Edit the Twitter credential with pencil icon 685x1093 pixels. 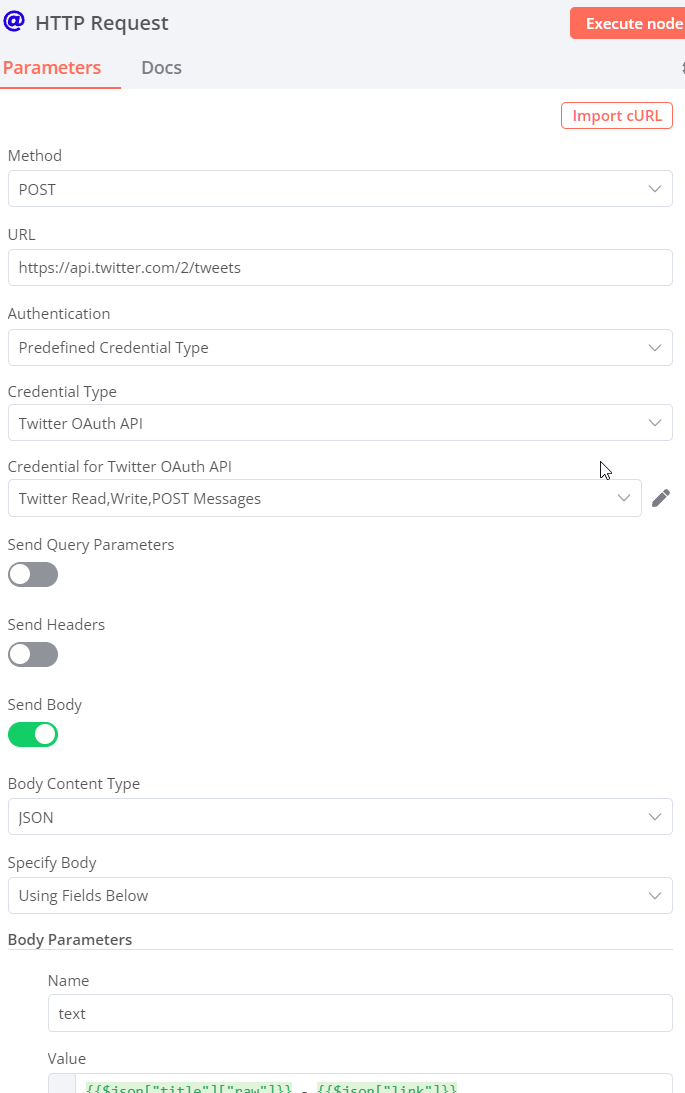661,498
